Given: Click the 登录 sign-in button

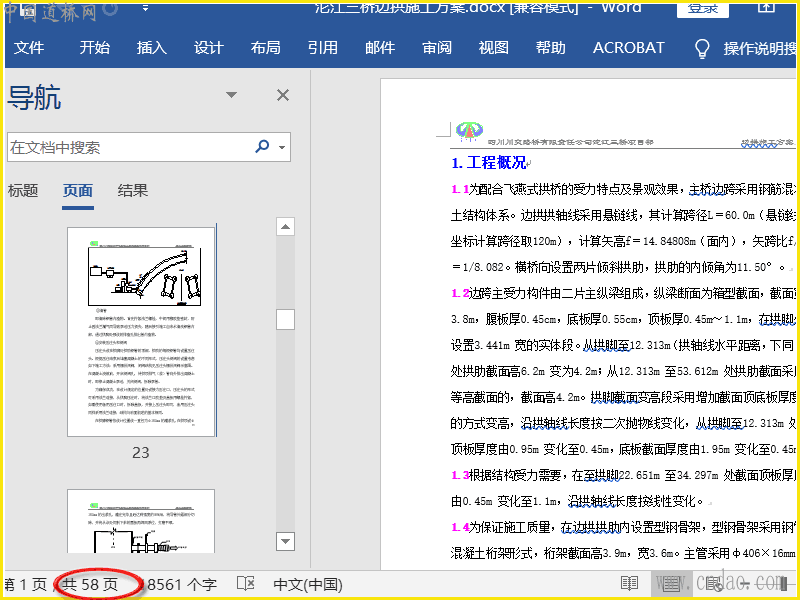Looking at the screenshot, I should pos(703,9).
